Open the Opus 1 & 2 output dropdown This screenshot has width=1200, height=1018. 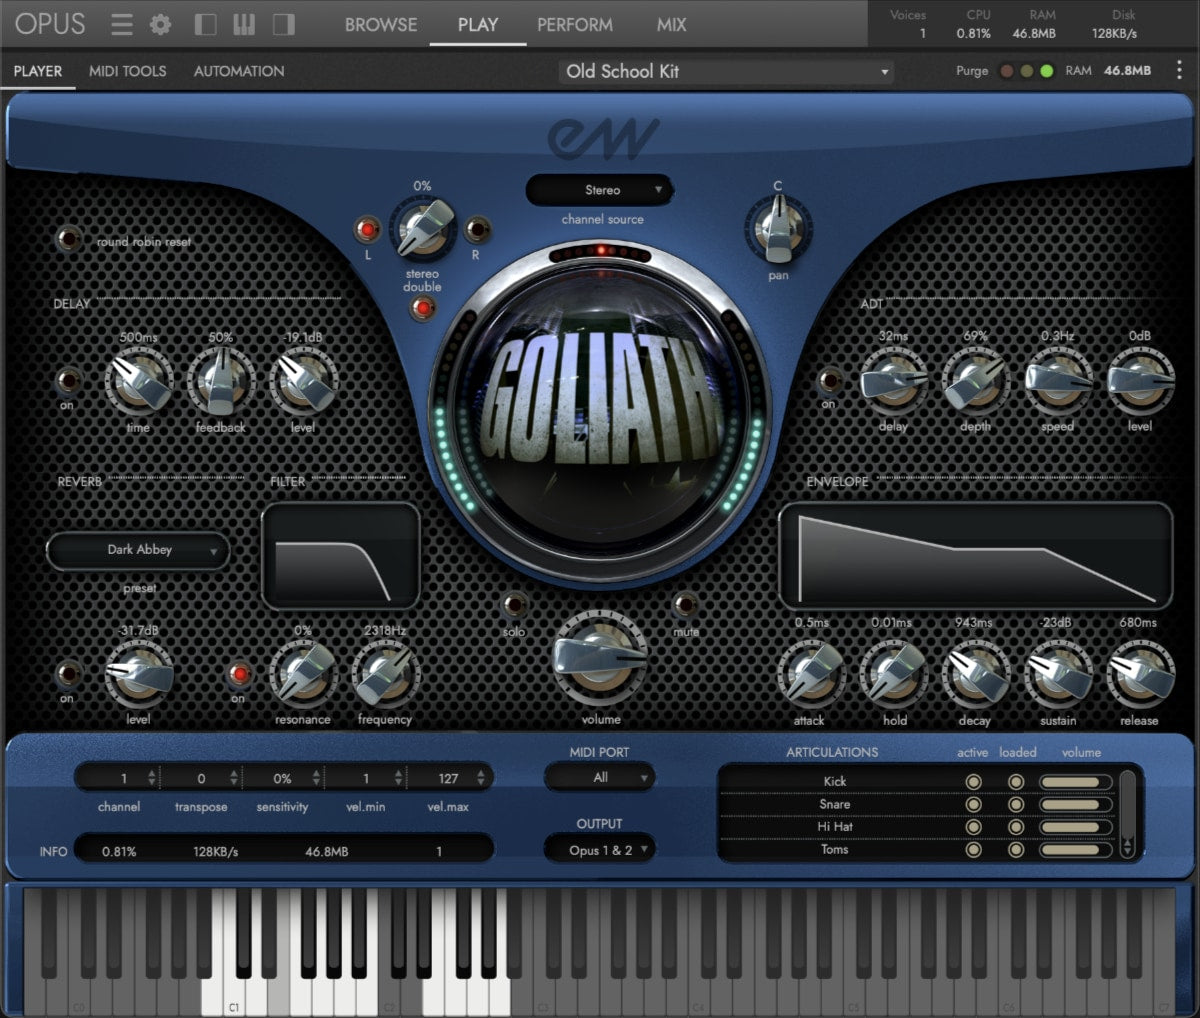(600, 850)
